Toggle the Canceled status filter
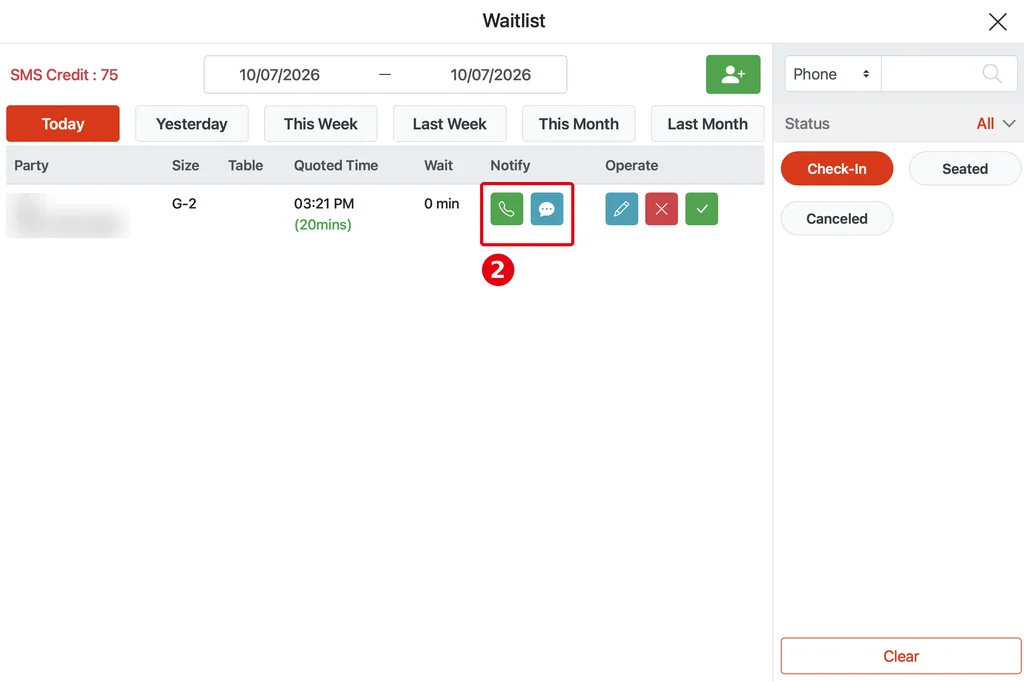Screen dimensions: 1024x682 coord(837,218)
